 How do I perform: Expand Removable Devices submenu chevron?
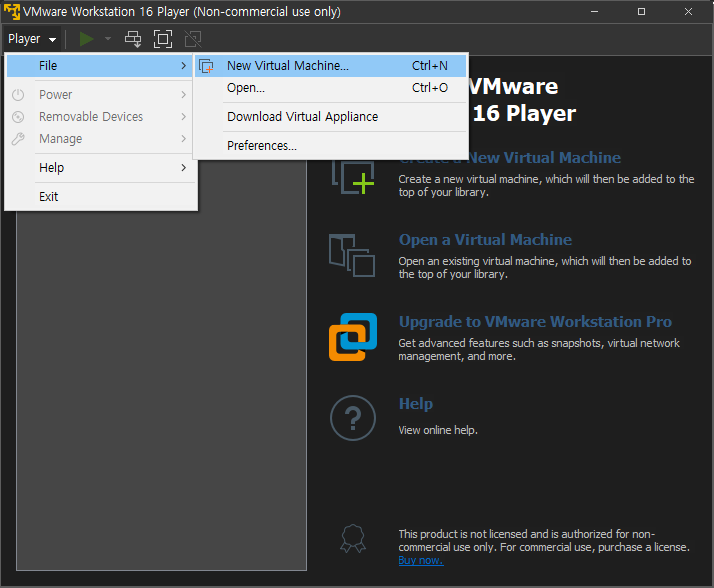point(184,117)
